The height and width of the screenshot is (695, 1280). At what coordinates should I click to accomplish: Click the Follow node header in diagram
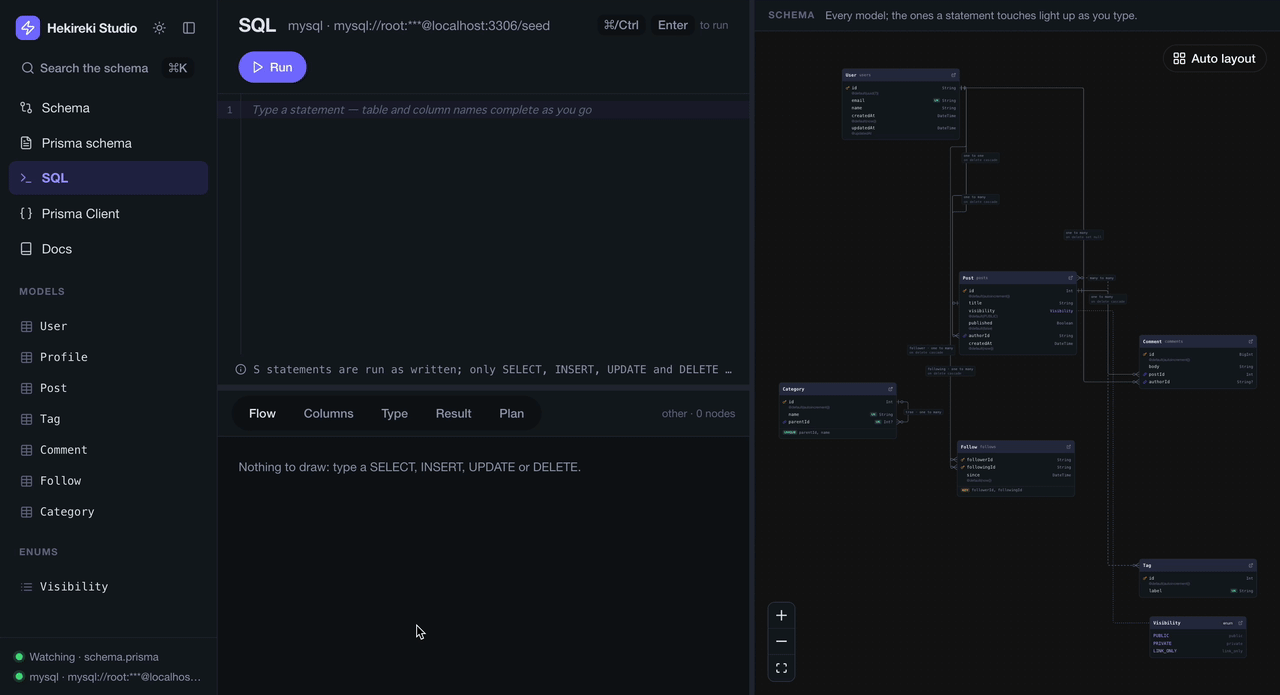pos(1016,447)
